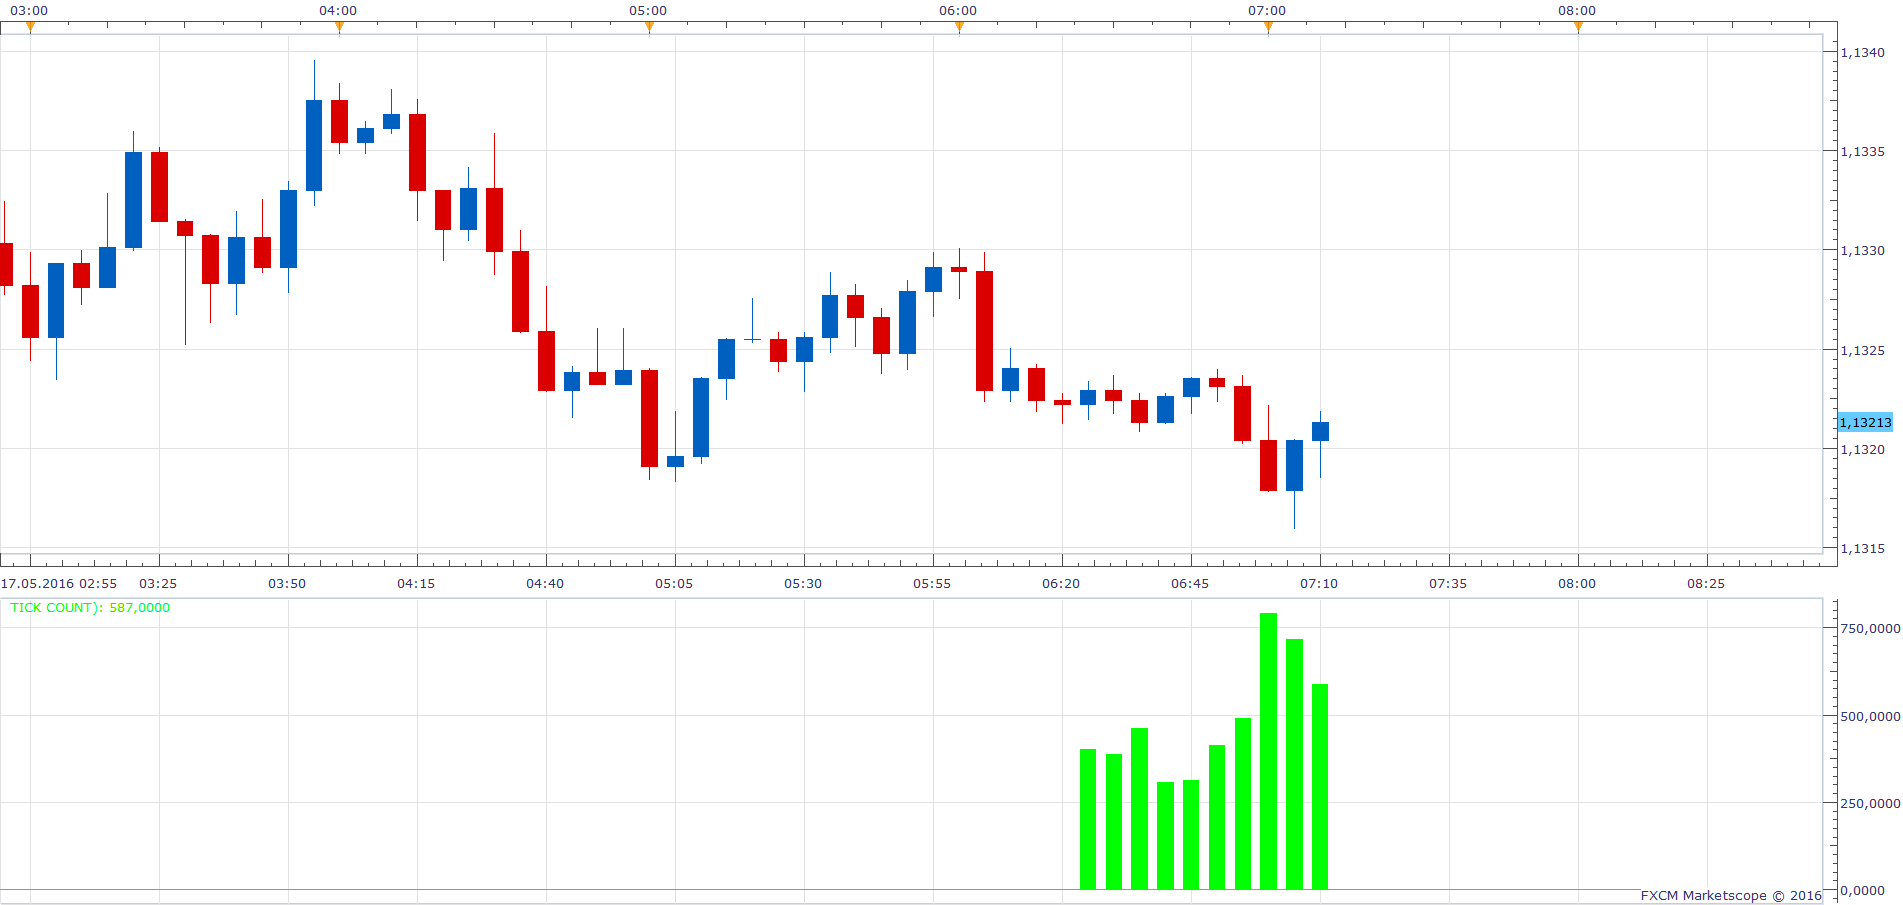
Task: Click the tallest blue candle peaking above 1,1335
Action: [314, 145]
